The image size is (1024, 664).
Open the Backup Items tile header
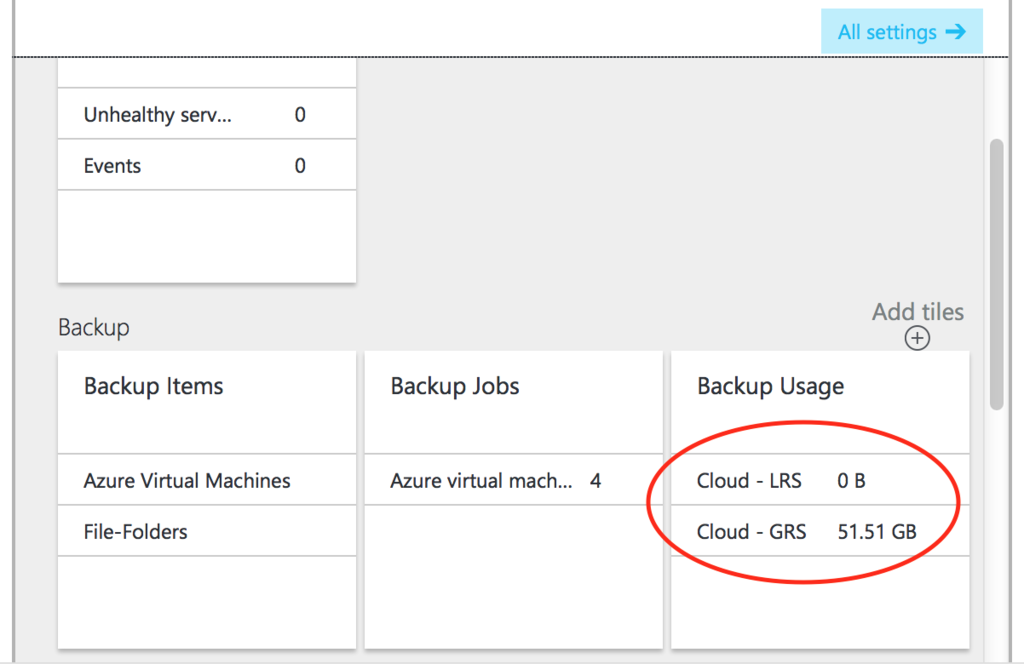(x=154, y=387)
